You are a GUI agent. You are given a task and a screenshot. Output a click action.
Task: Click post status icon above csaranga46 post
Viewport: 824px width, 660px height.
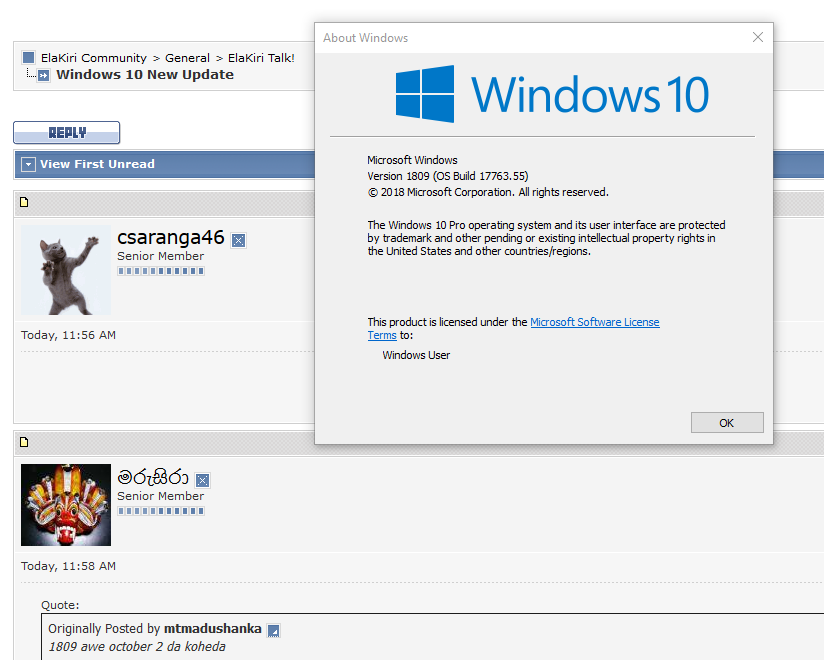coord(24,202)
